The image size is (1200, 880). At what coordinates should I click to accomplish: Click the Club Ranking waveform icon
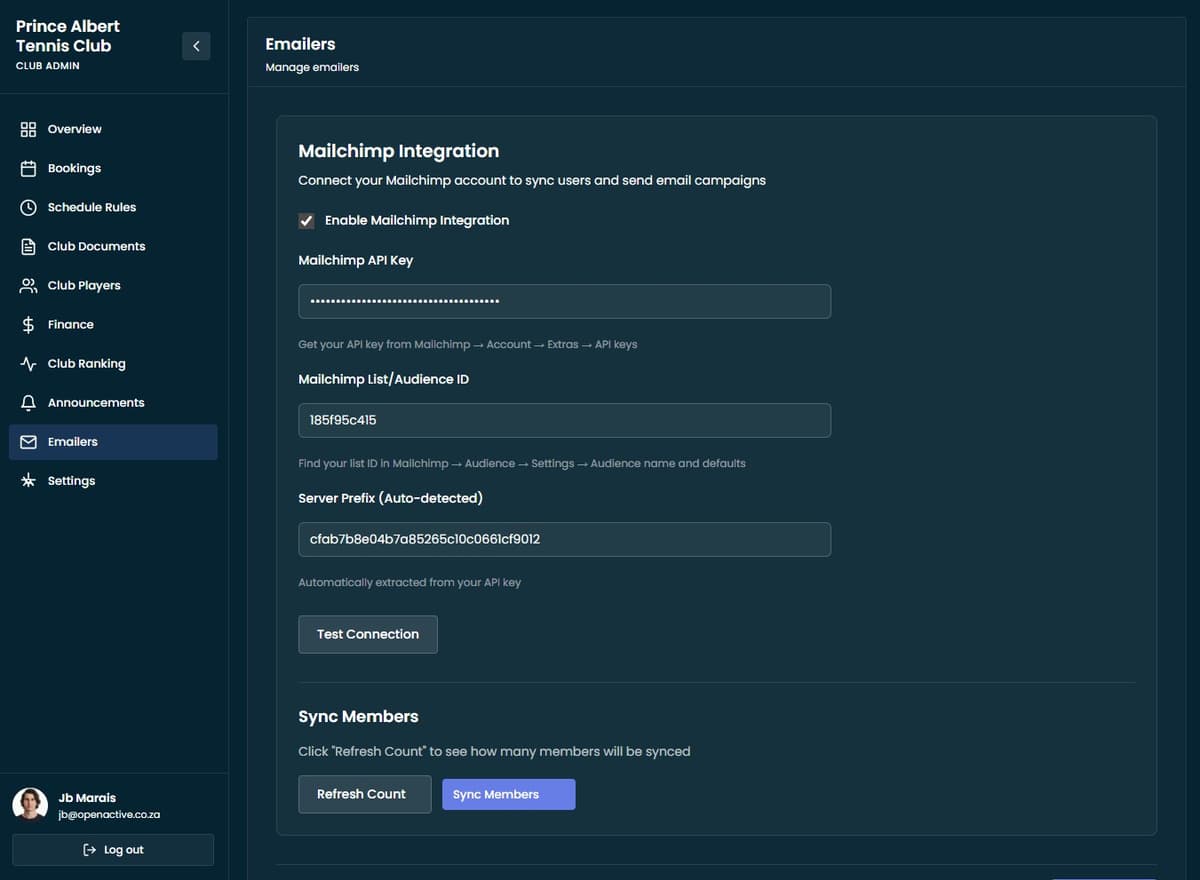[29, 363]
